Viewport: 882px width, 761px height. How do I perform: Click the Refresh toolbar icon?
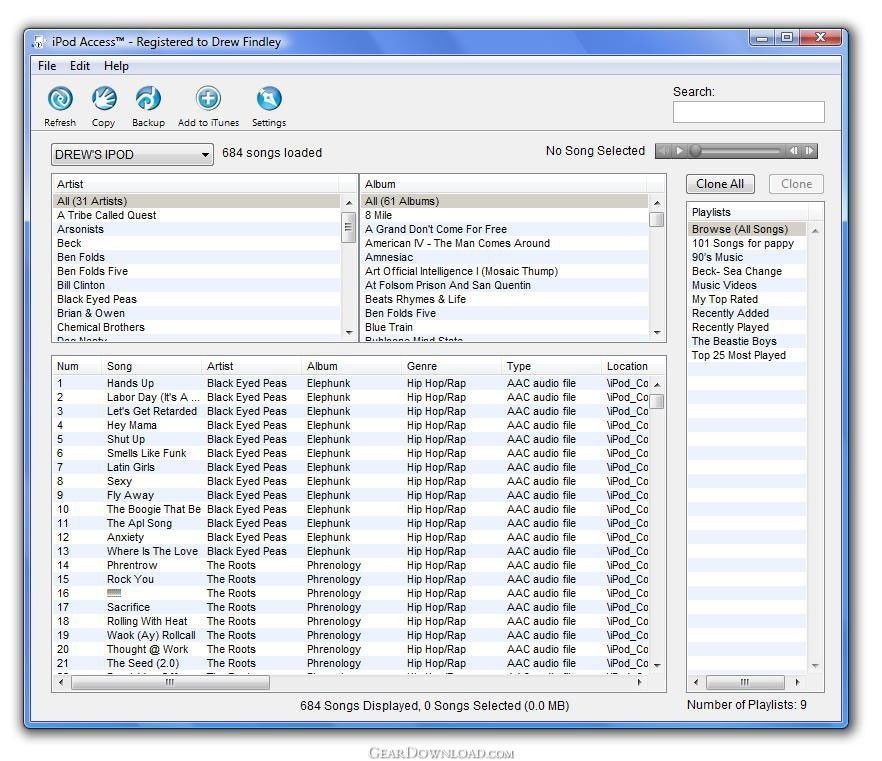[60, 99]
